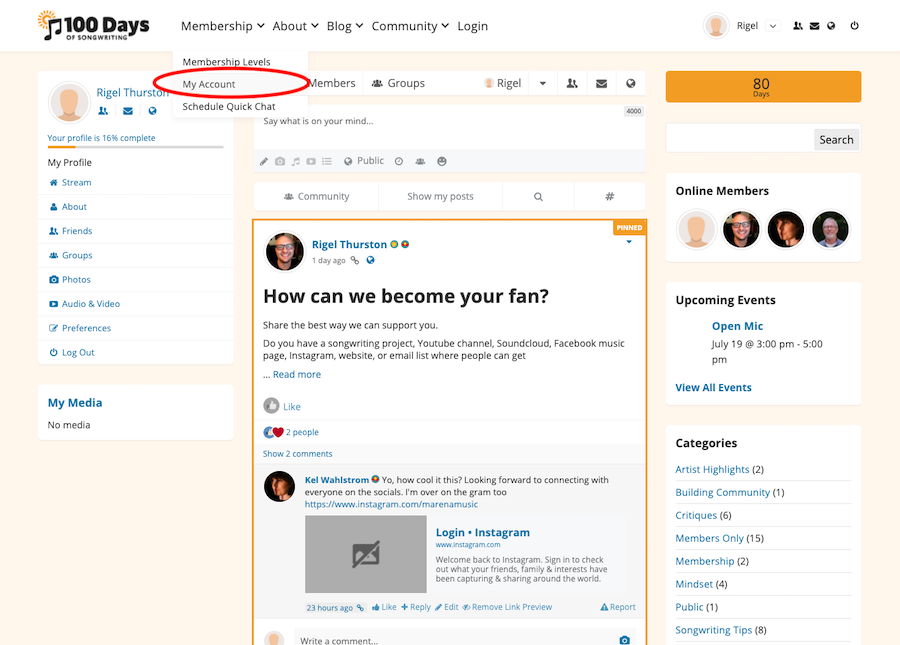Open notifications globe icon in top header
This screenshot has height=645, width=900.
(x=831, y=26)
